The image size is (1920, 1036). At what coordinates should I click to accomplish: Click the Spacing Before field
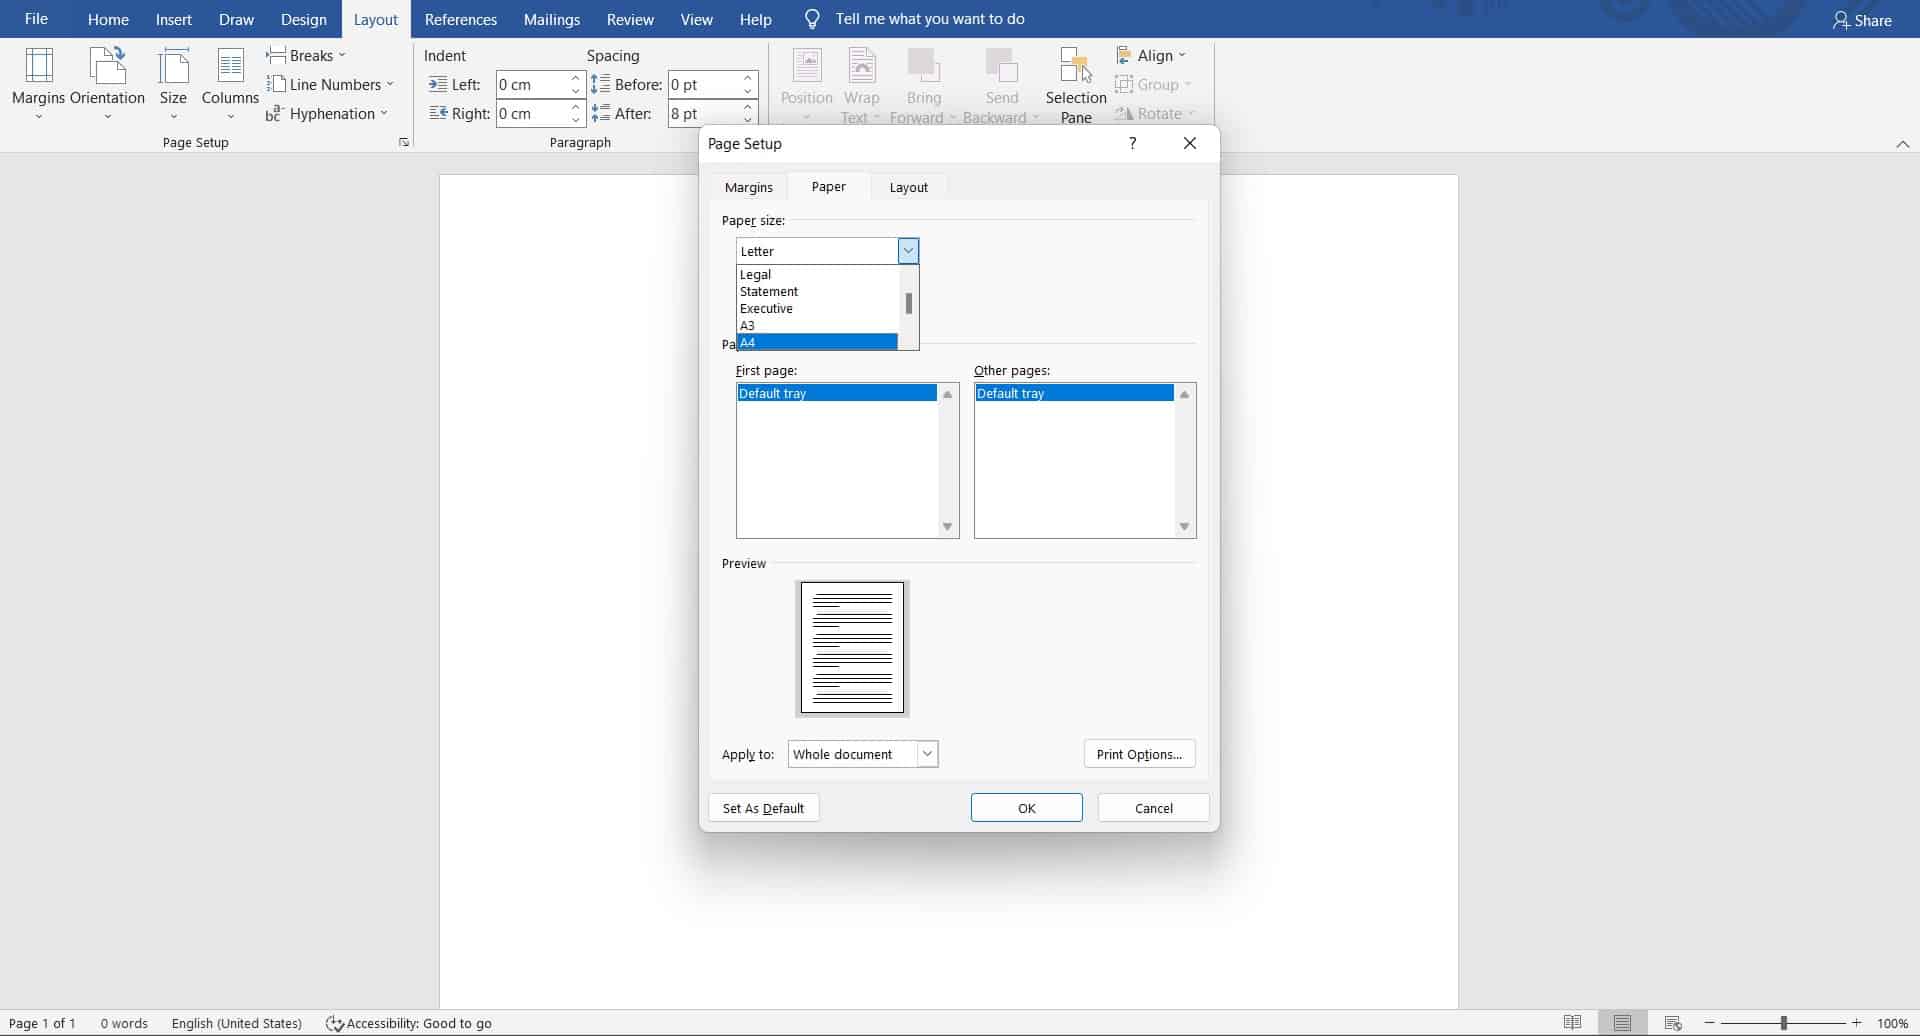tap(705, 84)
